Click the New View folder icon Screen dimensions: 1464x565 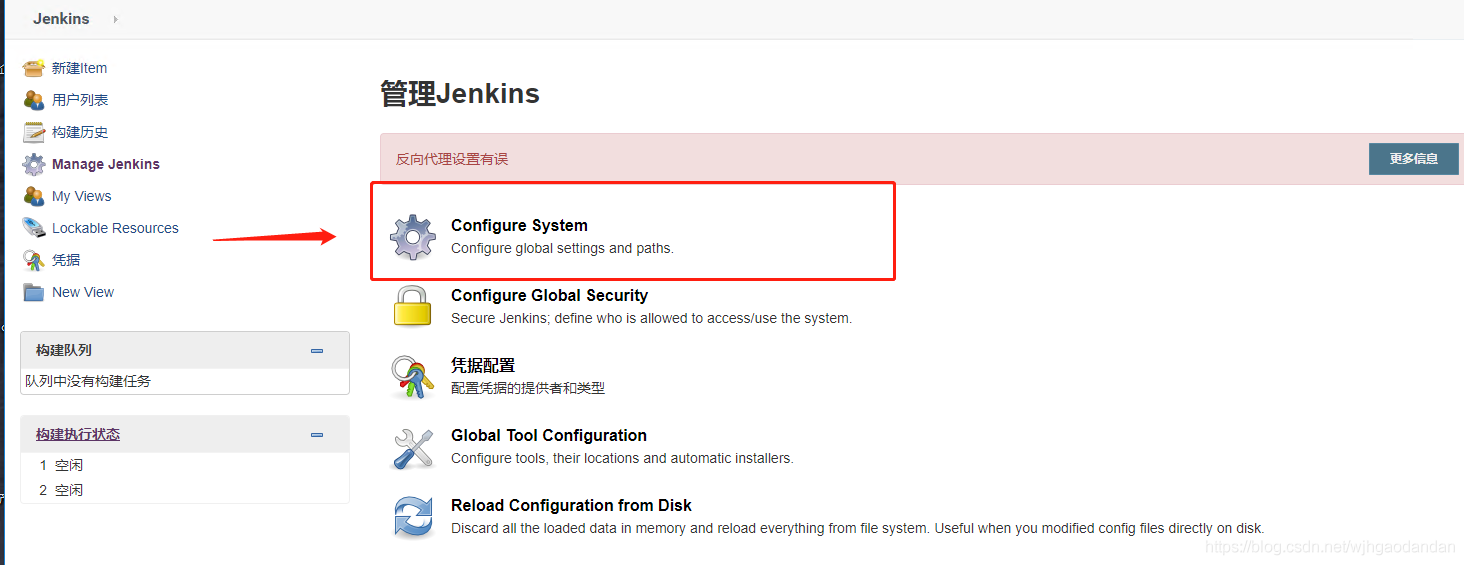pos(34,292)
